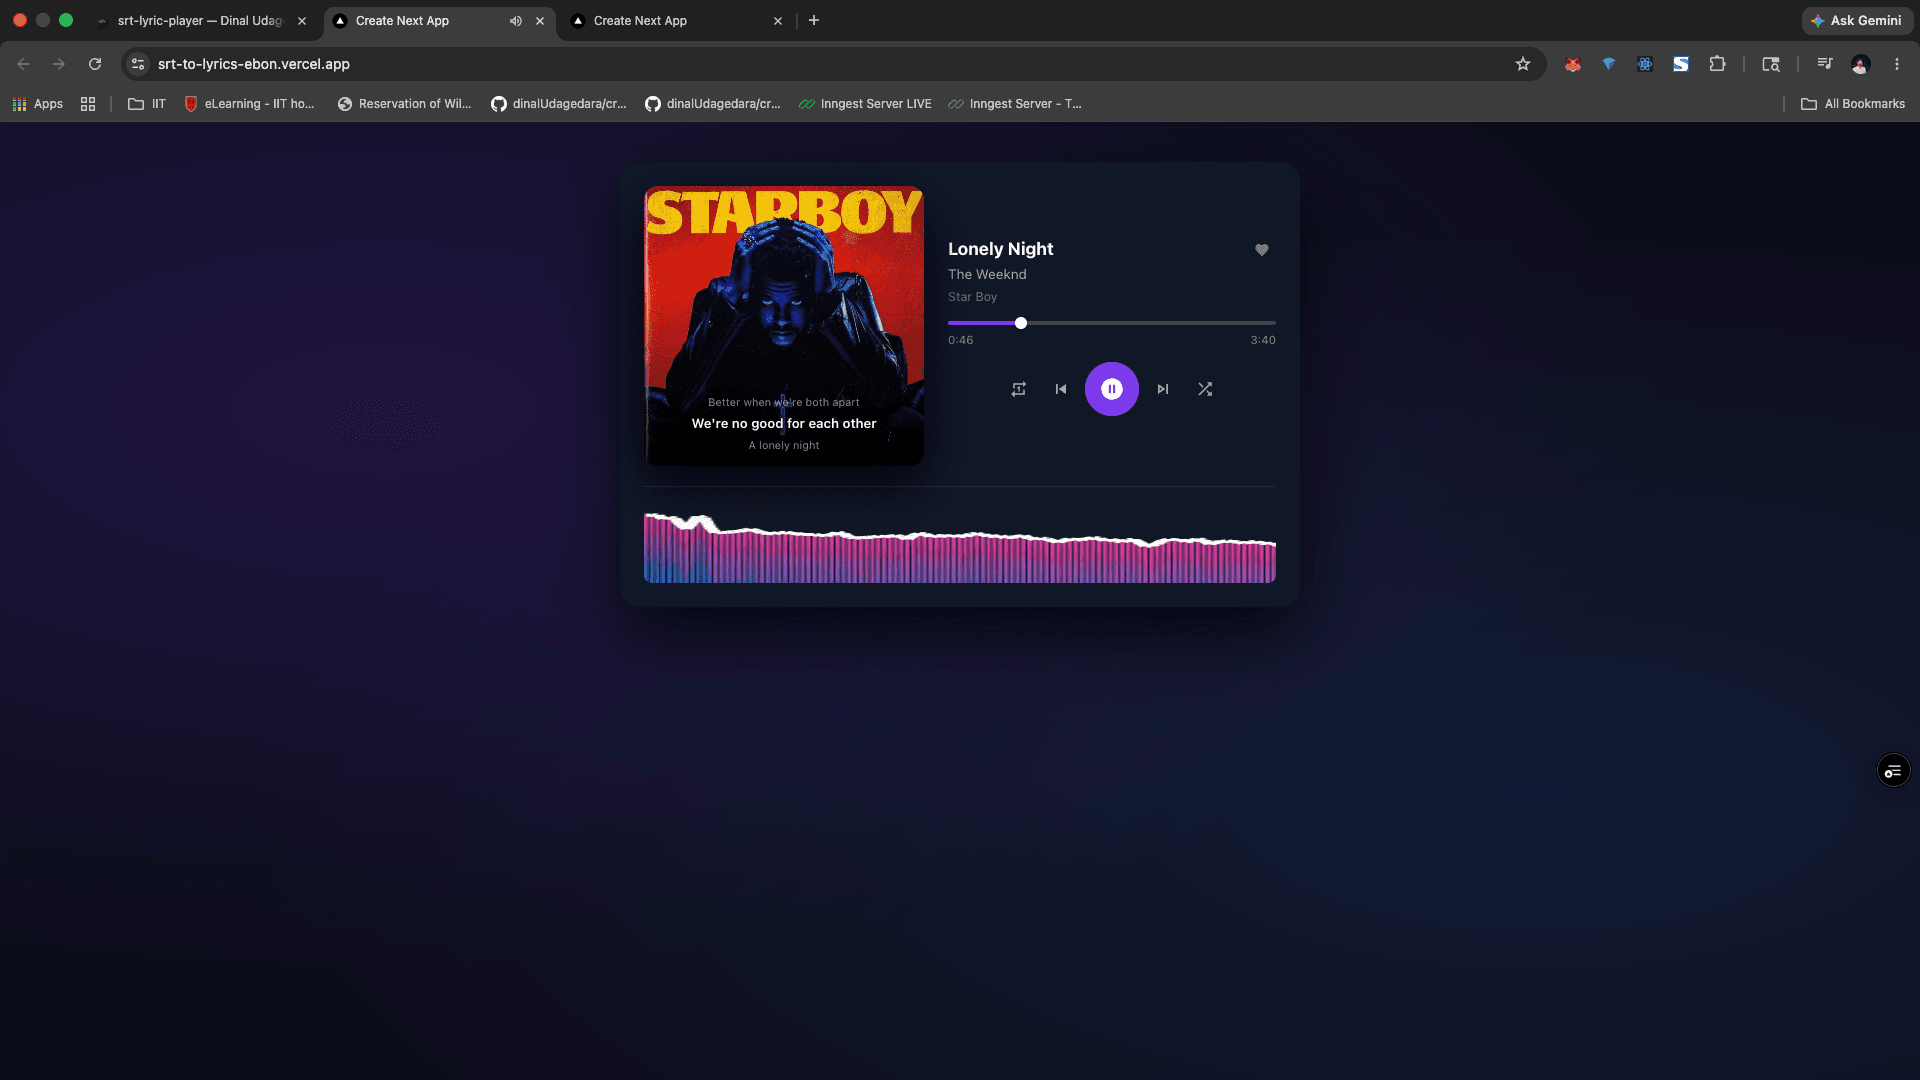Viewport: 1920px width, 1080px height.
Task: Switch to the last Create Next App tab
Action: (640, 20)
